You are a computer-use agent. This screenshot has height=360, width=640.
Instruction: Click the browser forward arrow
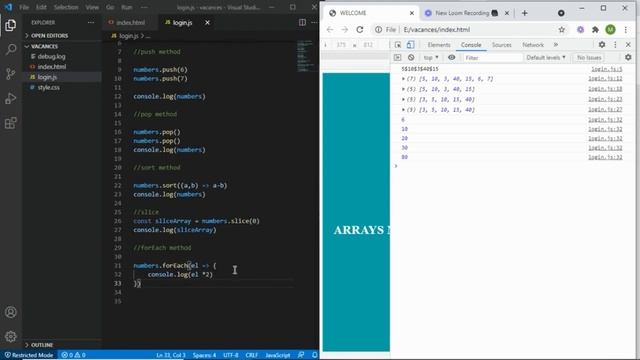[344, 29]
